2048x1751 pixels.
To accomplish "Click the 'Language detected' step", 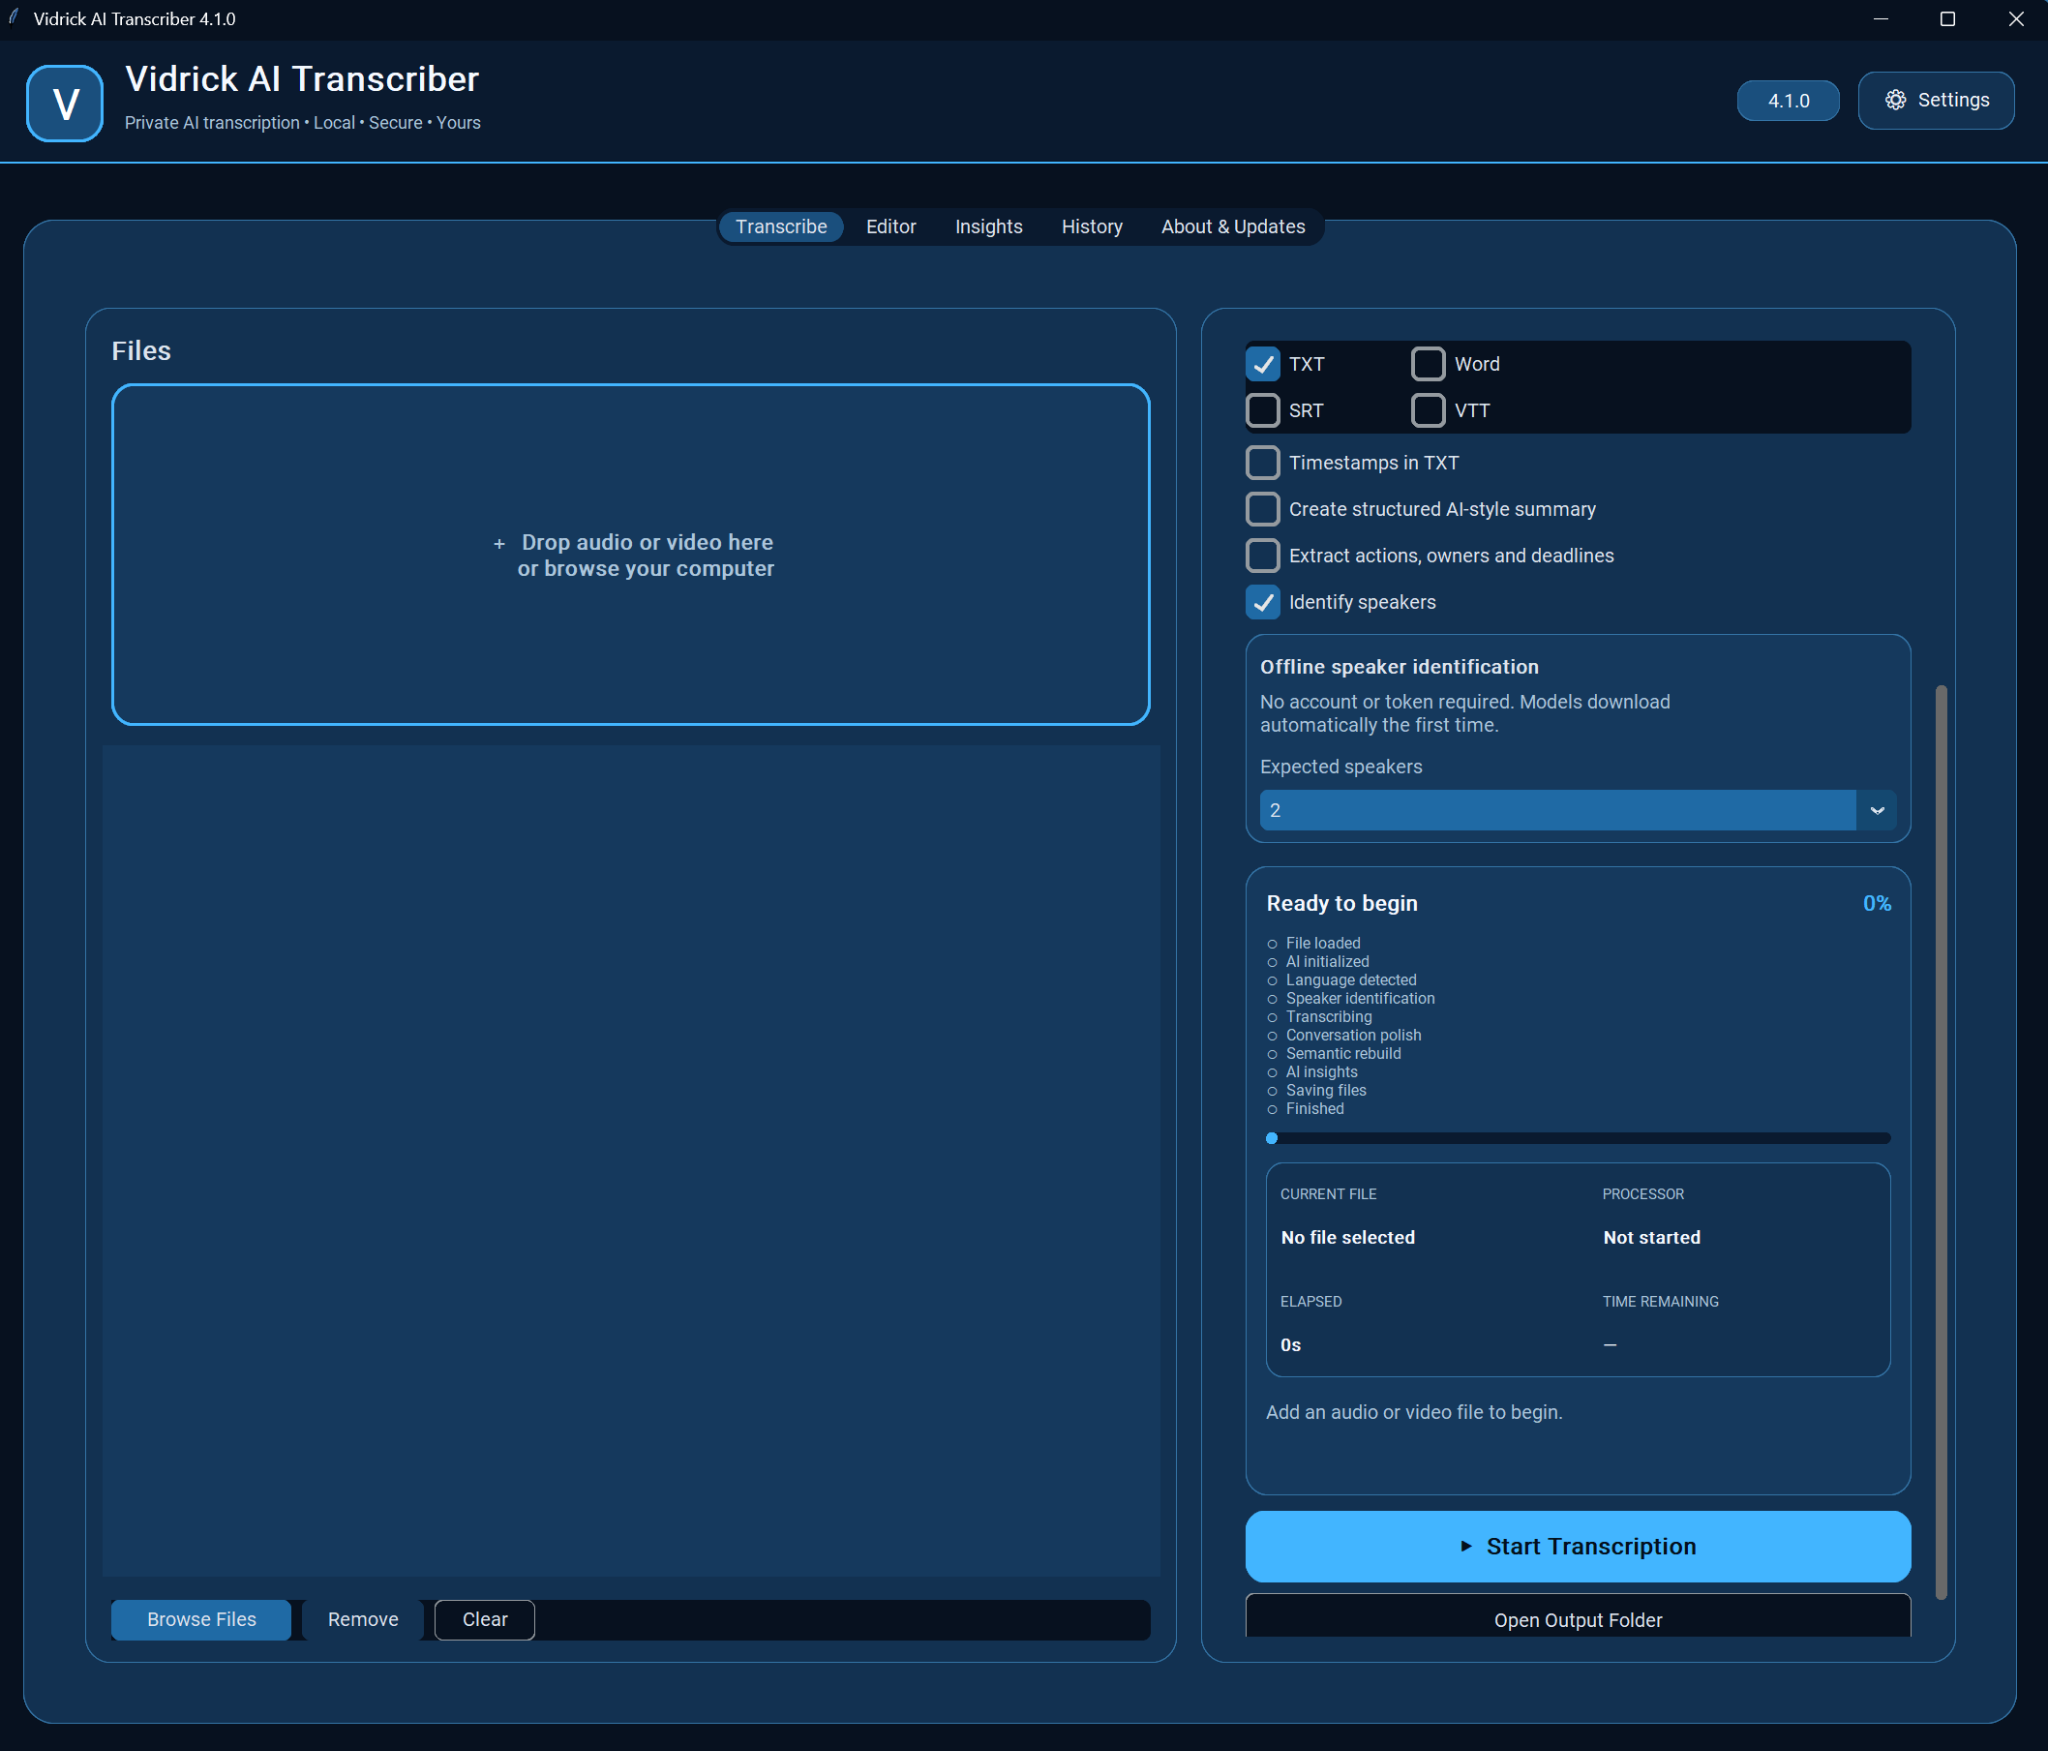I will pos(1351,980).
